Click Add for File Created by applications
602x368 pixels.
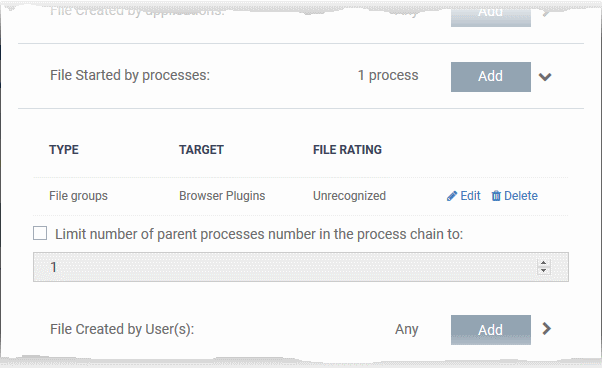click(x=491, y=15)
